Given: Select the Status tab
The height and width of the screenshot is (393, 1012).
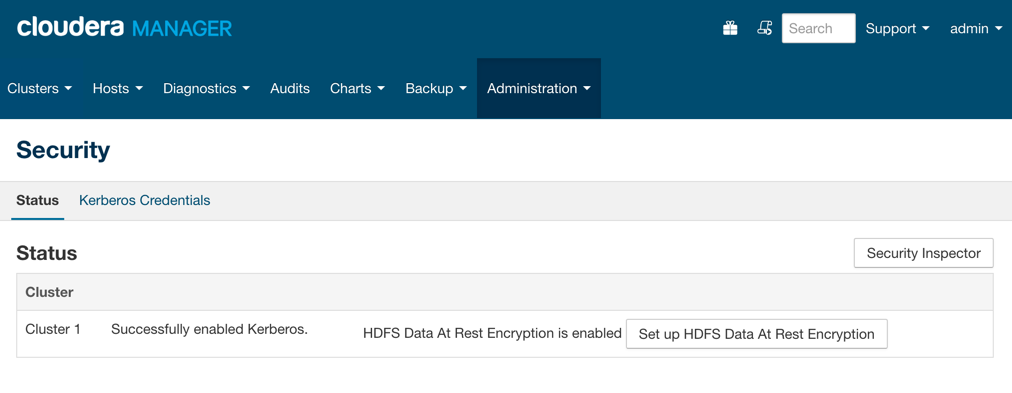Looking at the screenshot, I should [37, 201].
